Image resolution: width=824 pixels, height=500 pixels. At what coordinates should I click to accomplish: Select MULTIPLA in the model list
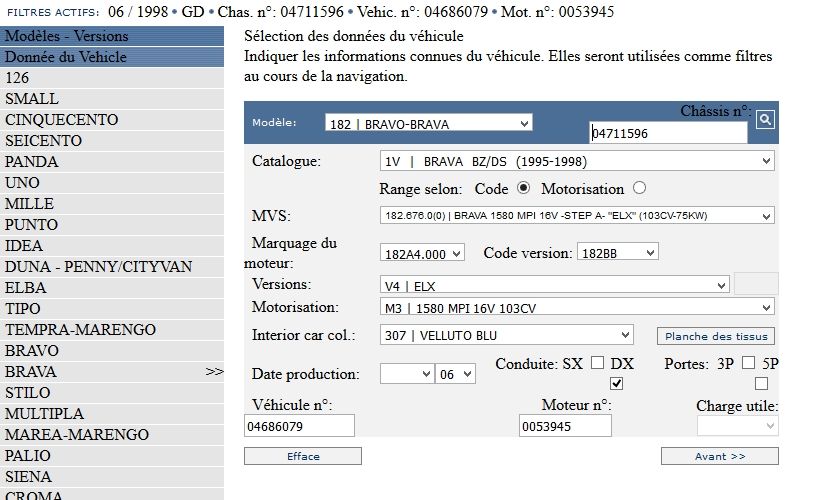click(x=112, y=414)
